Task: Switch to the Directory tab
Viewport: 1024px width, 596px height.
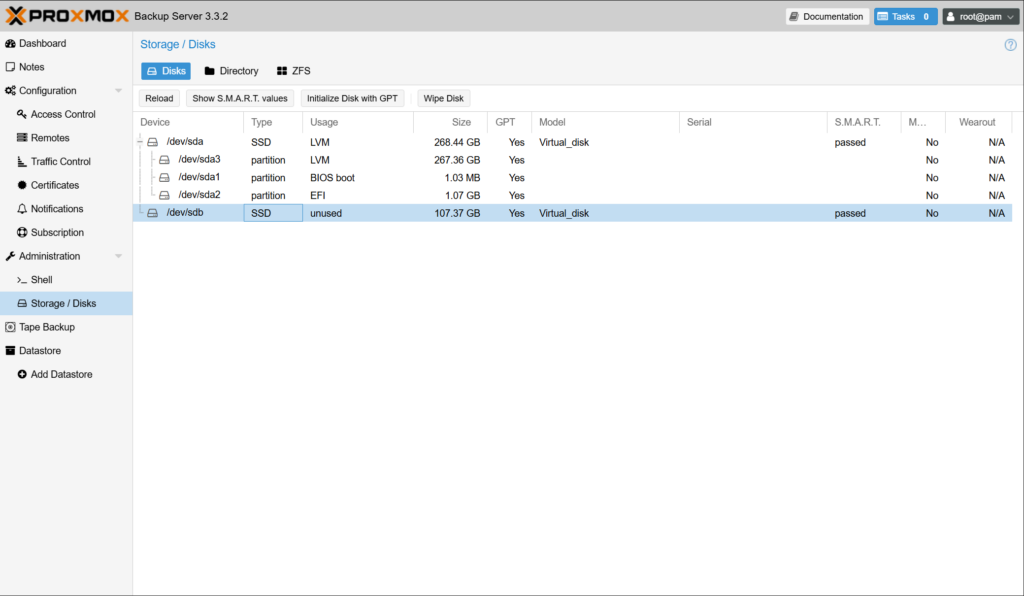Action: click(231, 71)
